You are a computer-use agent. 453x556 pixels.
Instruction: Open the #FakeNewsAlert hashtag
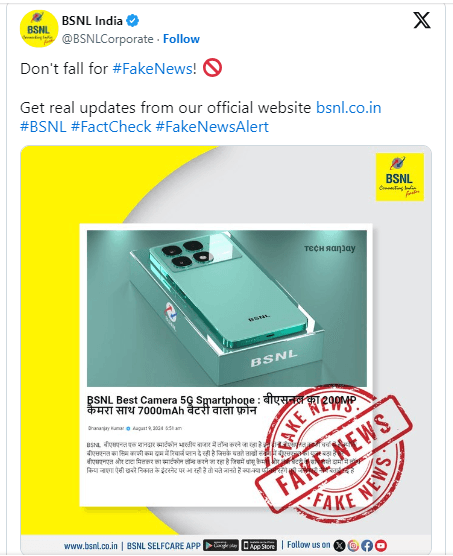pos(212,127)
